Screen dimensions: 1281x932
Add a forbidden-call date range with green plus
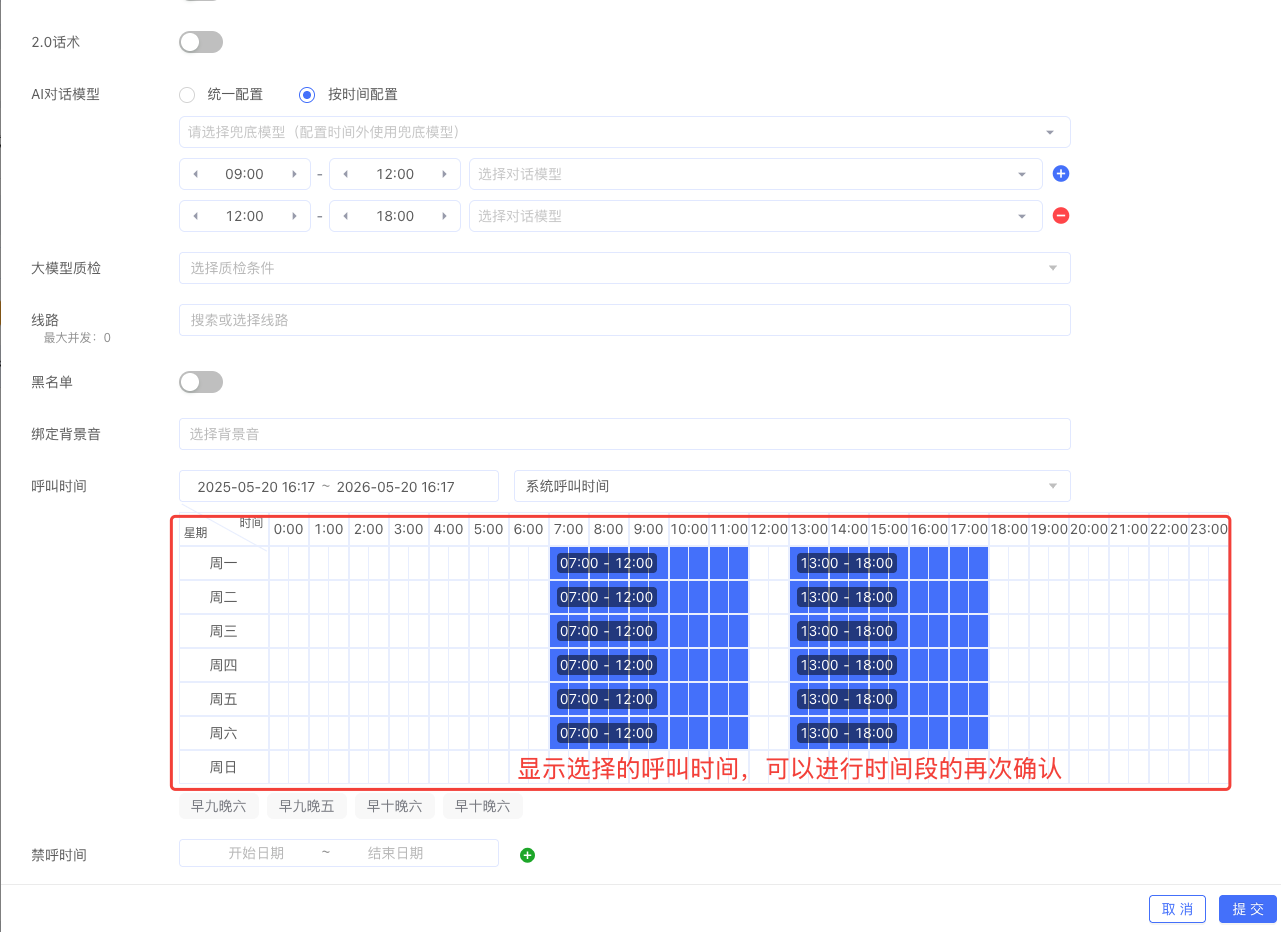coord(528,855)
